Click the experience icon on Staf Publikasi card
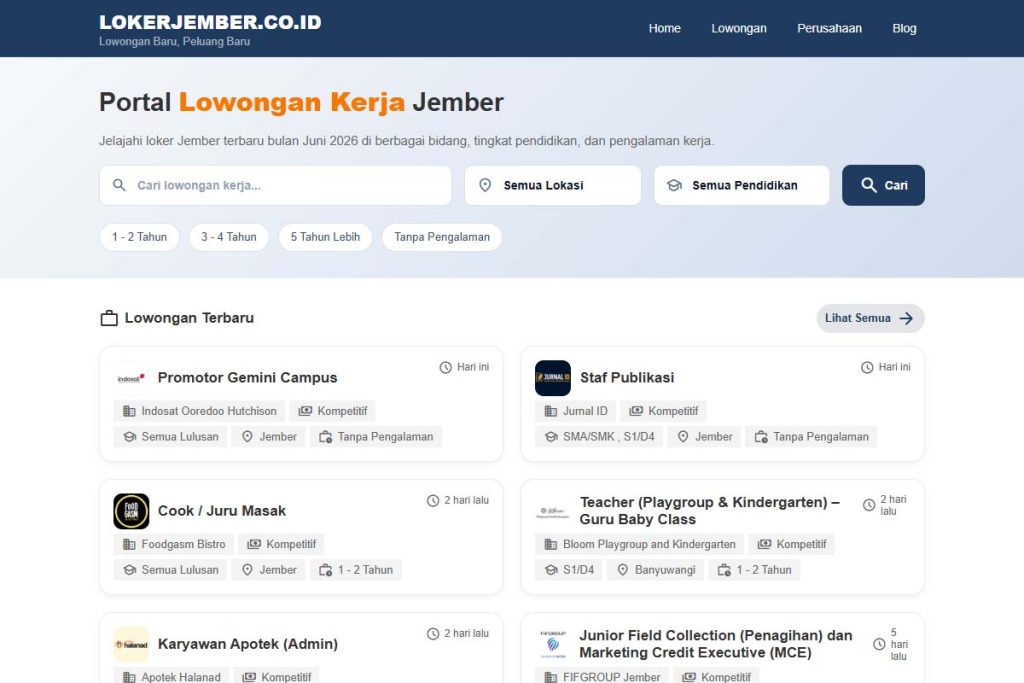 (761, 437)
